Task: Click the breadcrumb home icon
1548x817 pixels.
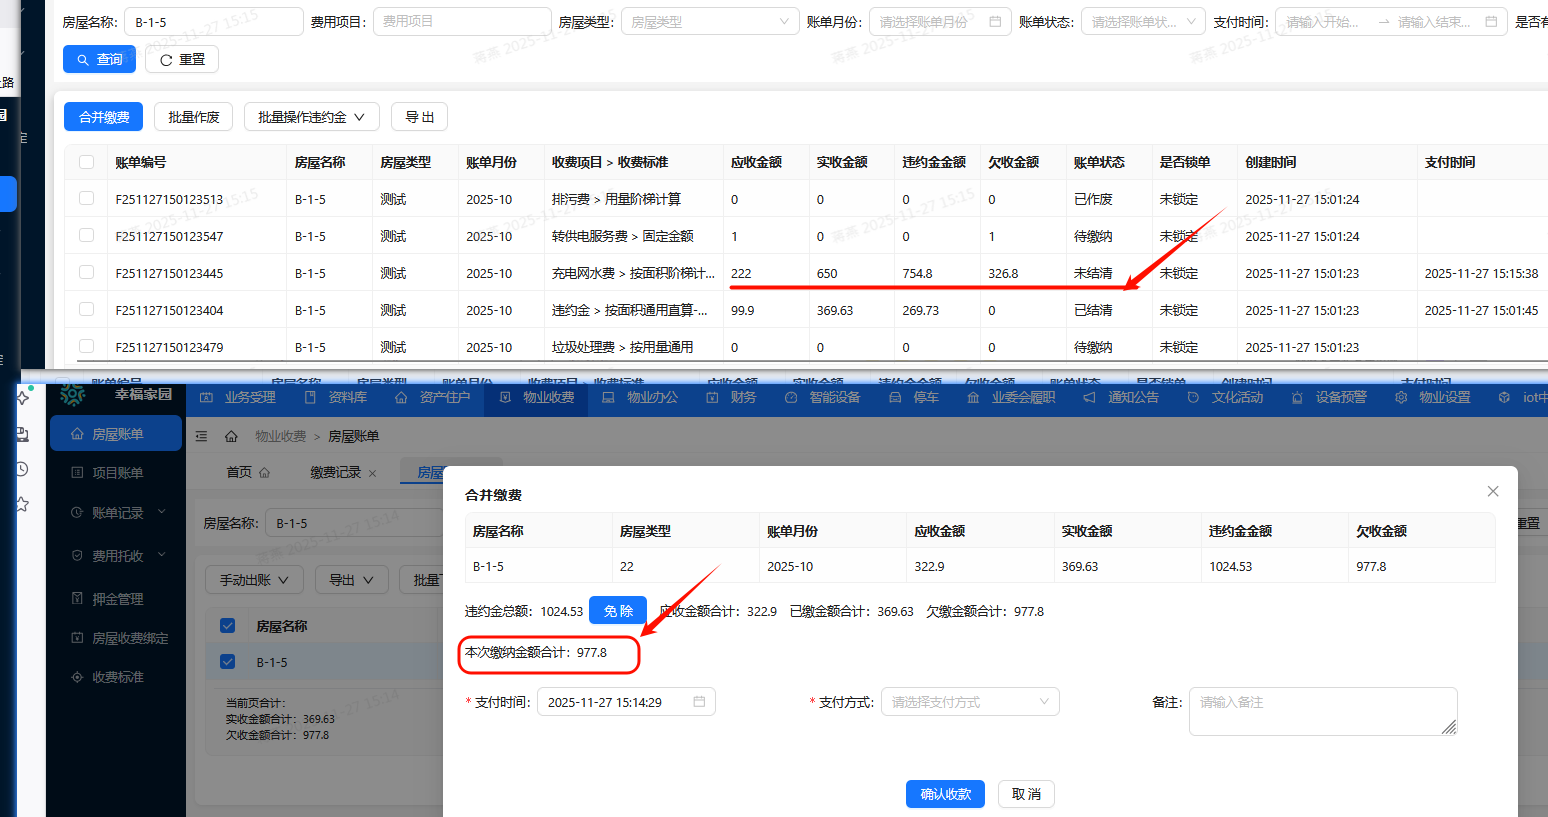Action: point(231,436)
